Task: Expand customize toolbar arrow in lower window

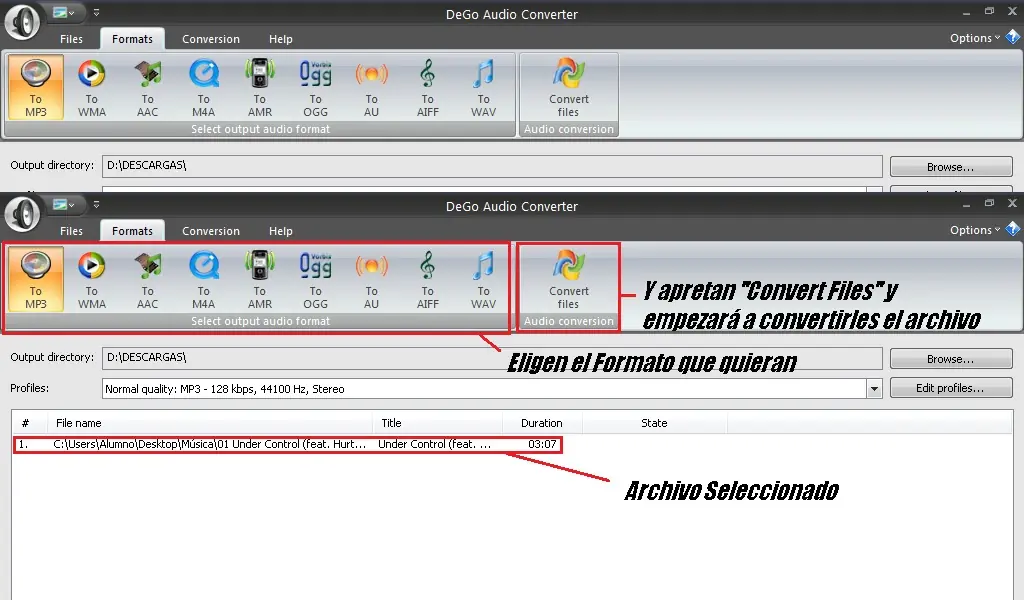Action: (x=97, y=204)
